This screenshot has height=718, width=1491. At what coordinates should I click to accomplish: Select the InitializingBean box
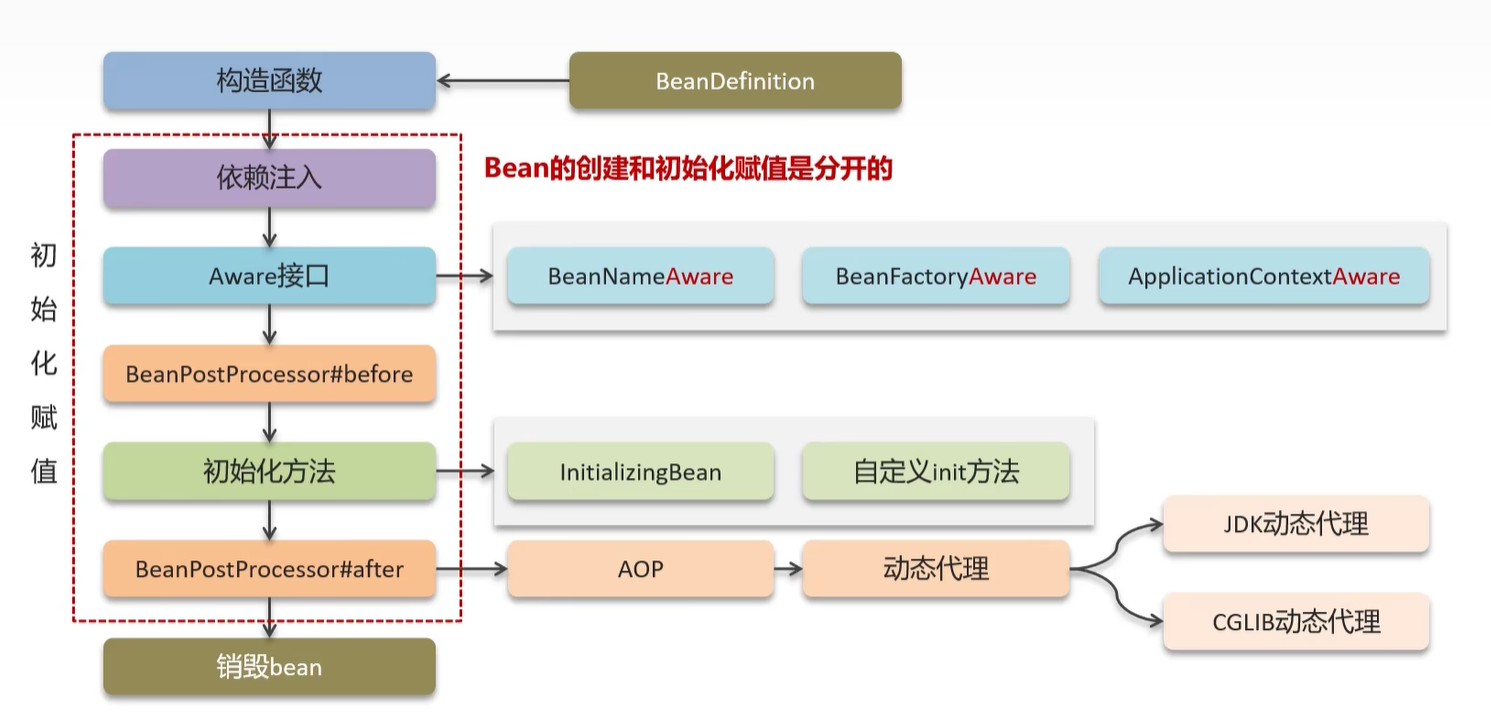[x=641, y=471]
